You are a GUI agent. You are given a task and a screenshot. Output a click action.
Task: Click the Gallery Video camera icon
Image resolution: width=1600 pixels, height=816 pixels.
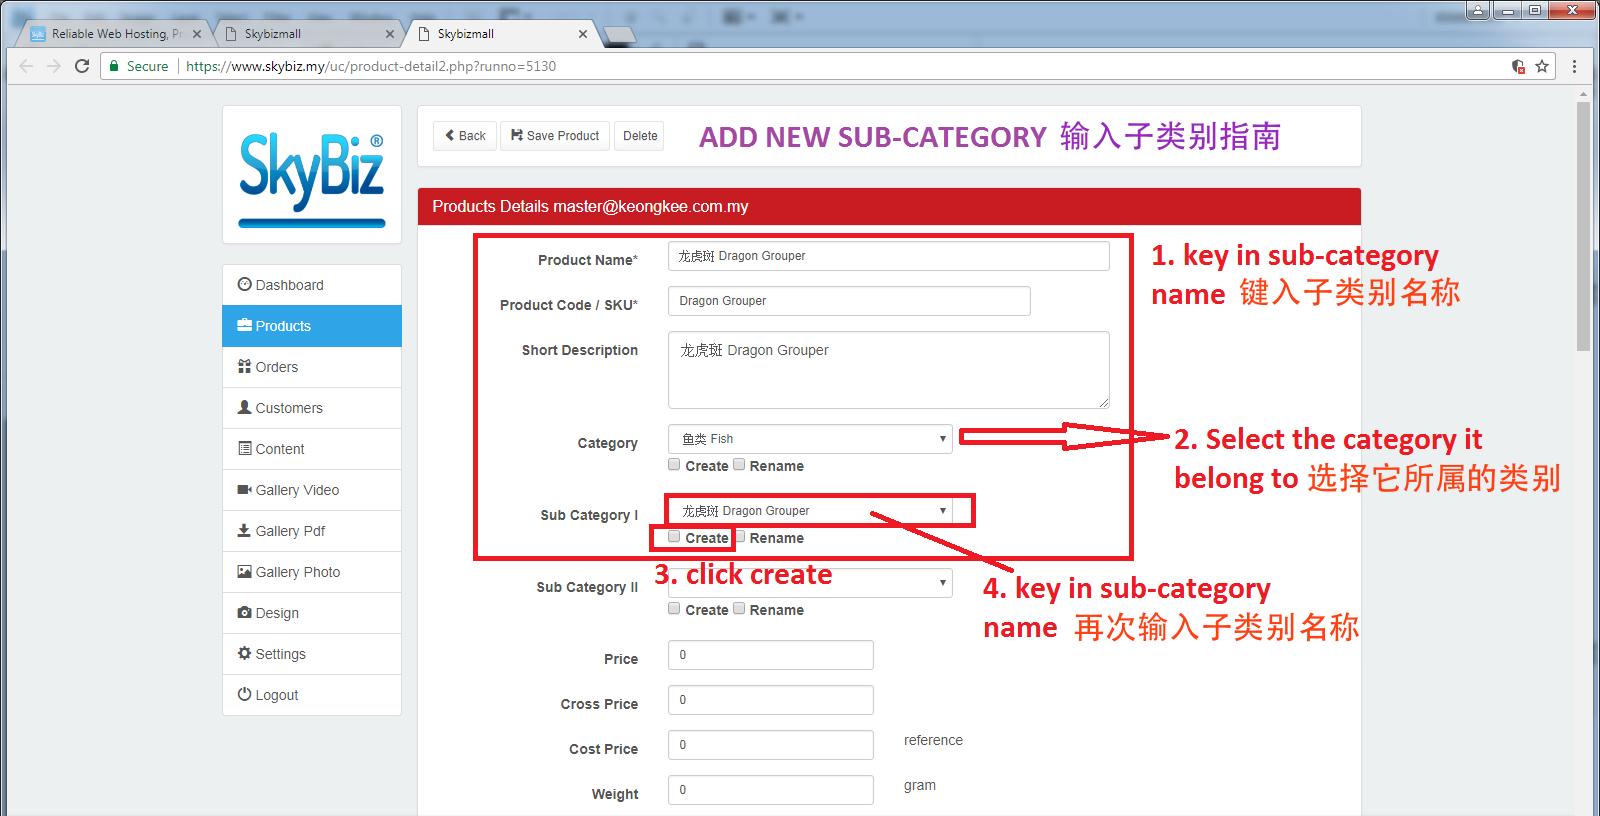[x=244, y=489]
